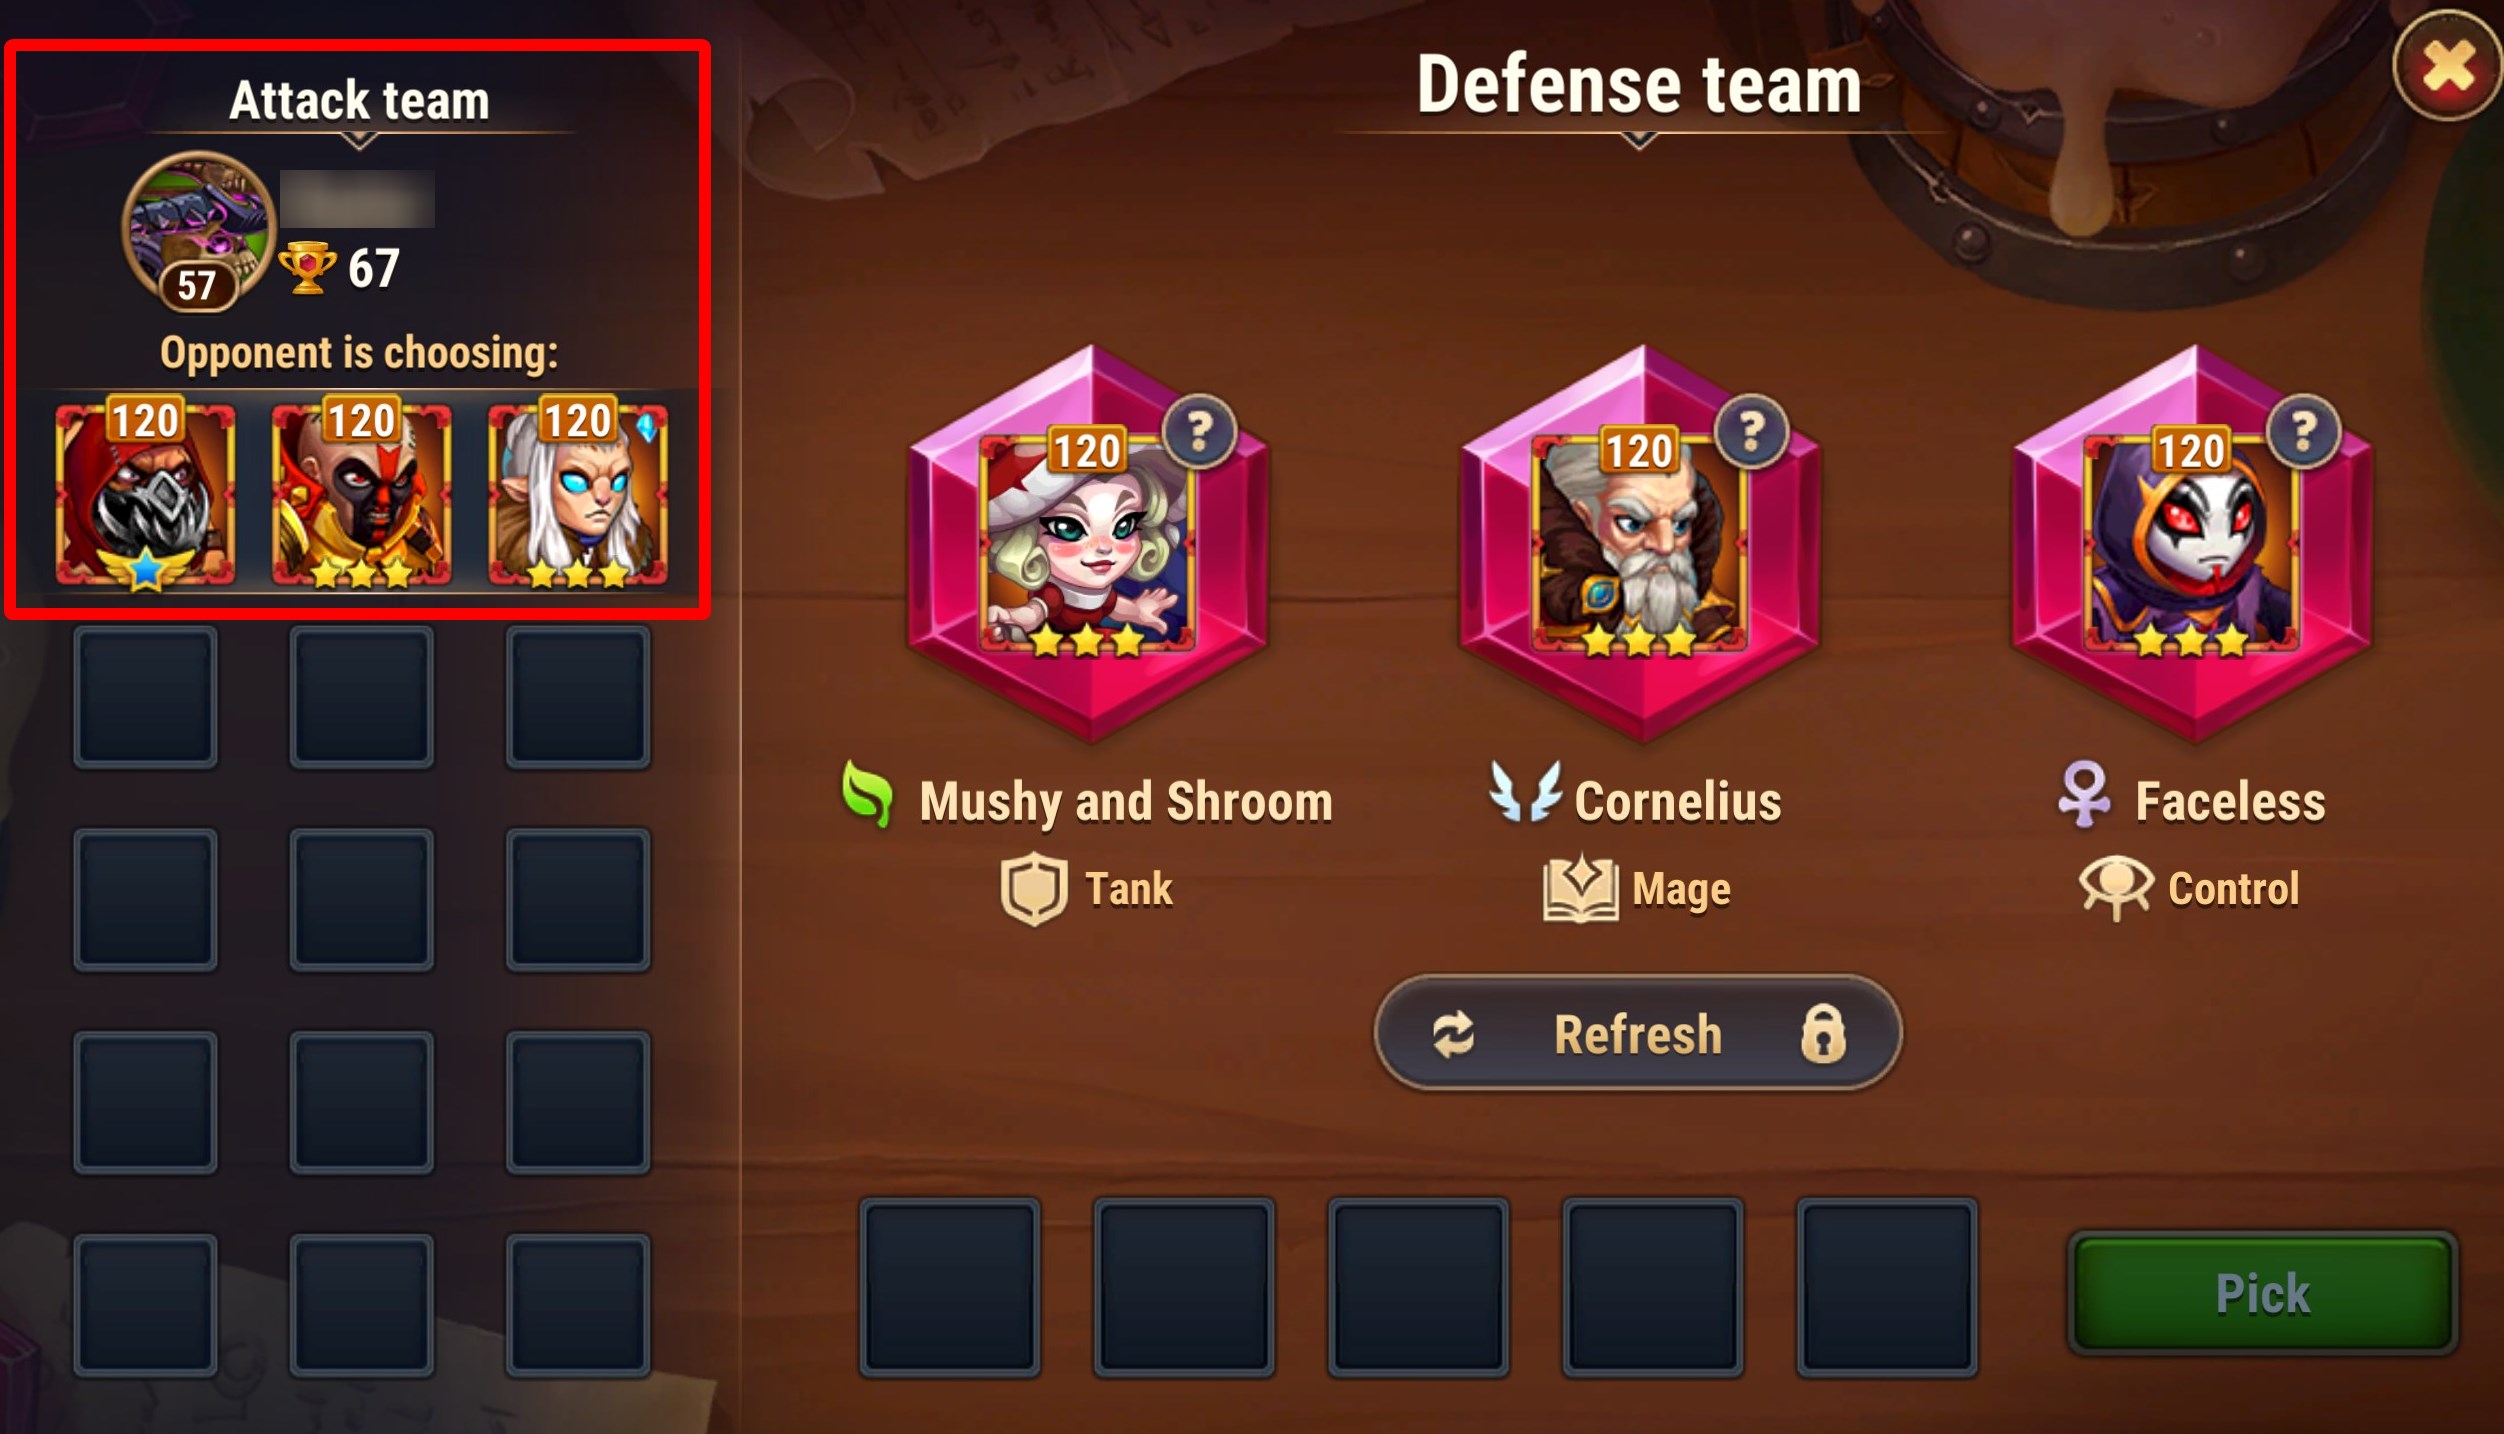Open info question mark on Faceless

[x=2303, y=431]
